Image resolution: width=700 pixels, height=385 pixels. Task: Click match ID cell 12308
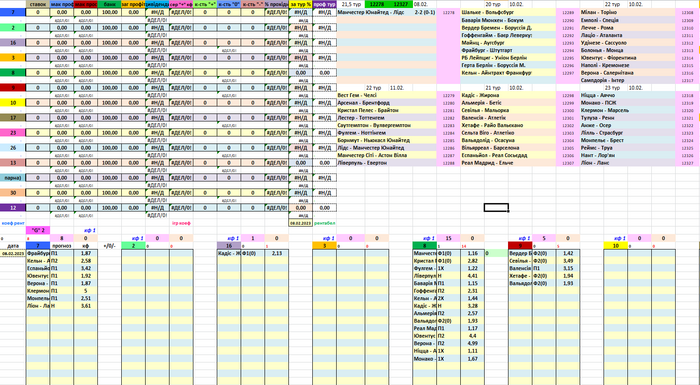687,13
